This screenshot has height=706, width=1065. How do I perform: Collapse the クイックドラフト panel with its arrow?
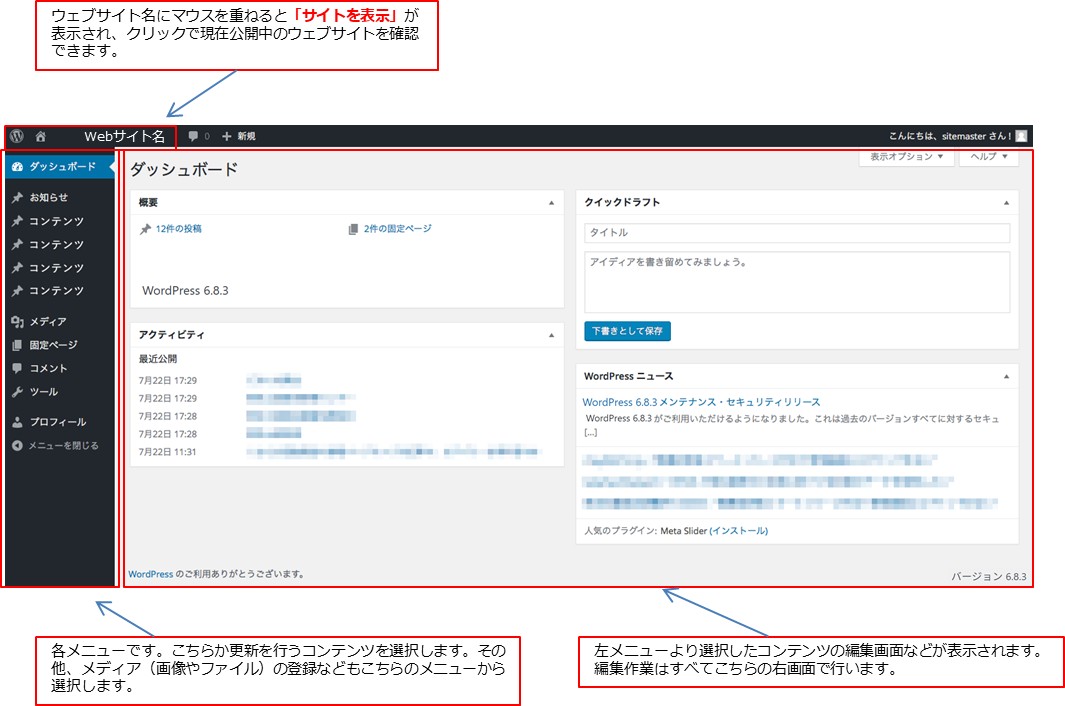click(x=1007, y=202)
